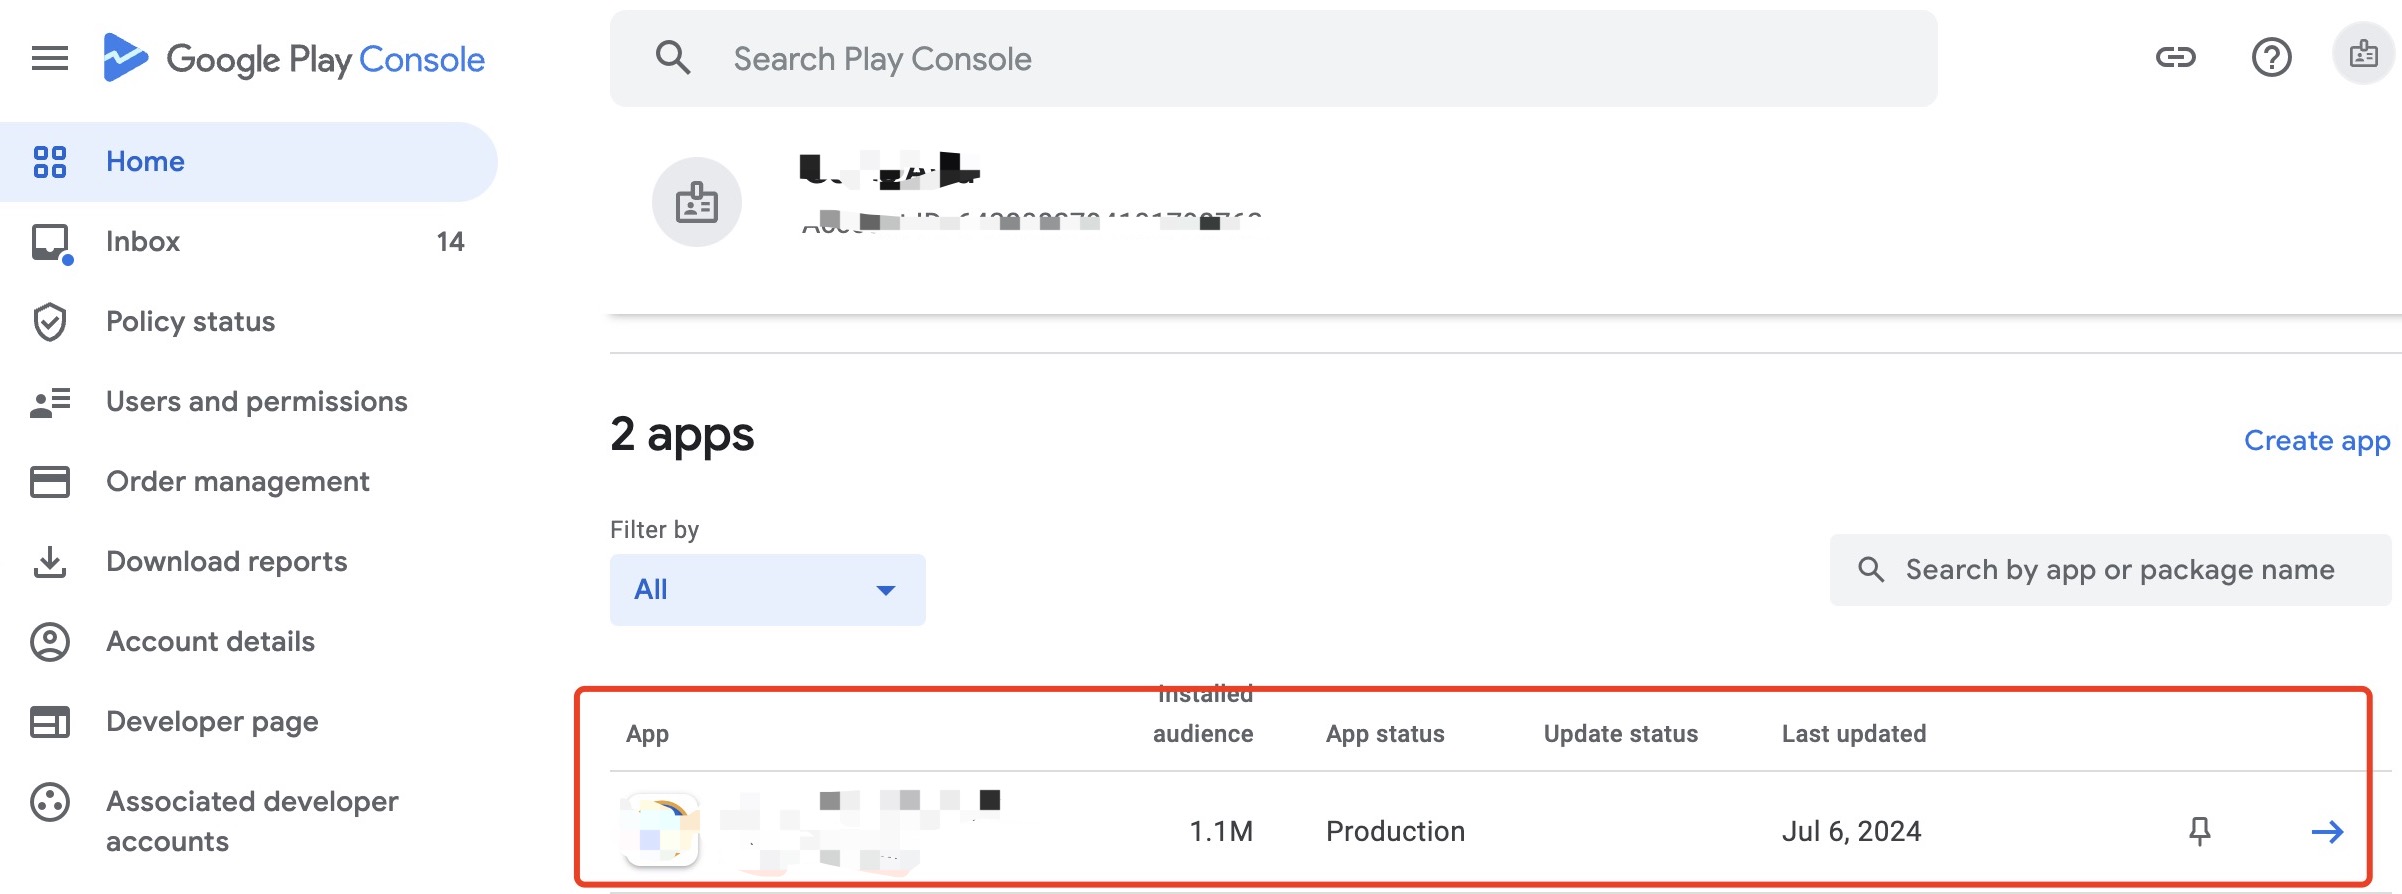Copy link via the chain link icon
This screenshot has width=2402, height=894.
click(2175, 57)
